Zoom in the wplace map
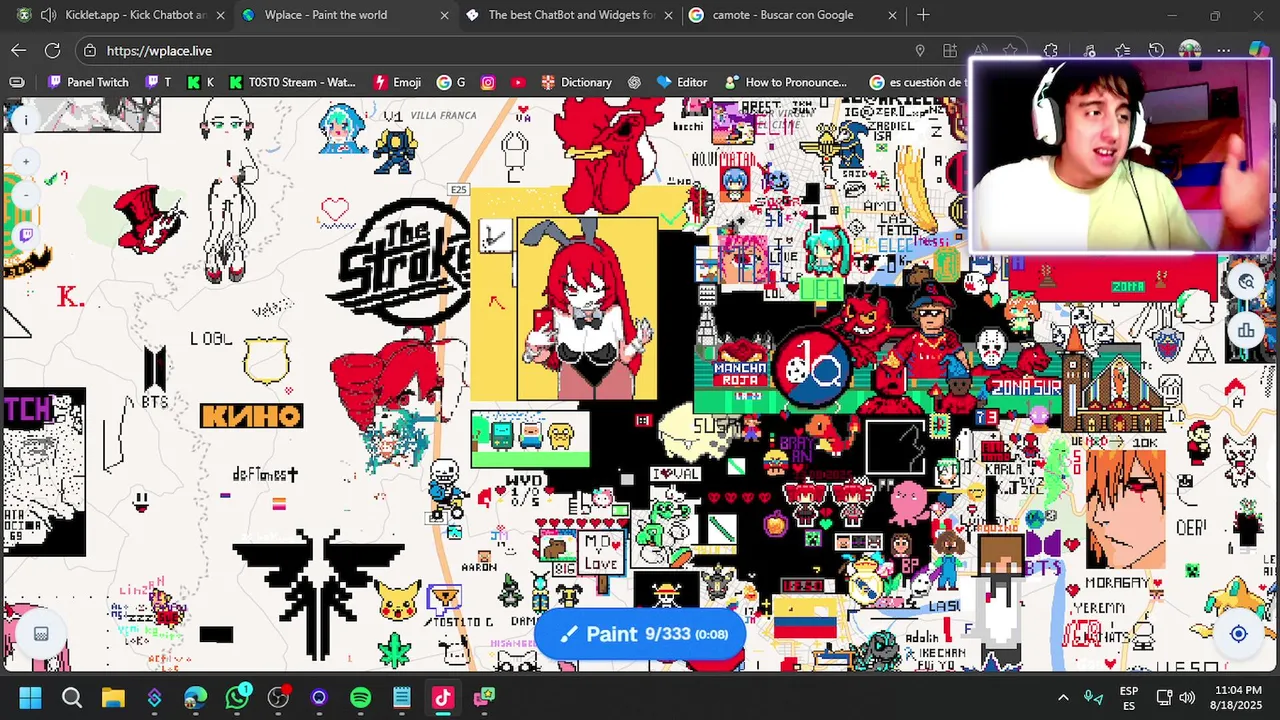 click(x=26, y=161)
